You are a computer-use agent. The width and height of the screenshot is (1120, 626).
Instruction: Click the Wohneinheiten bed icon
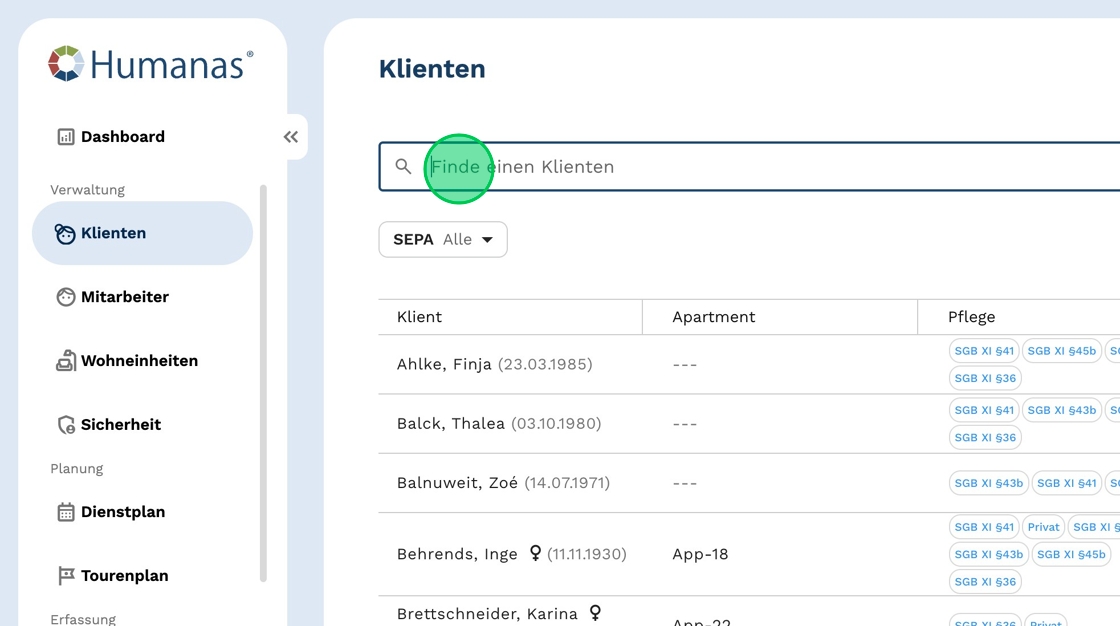coord(66,361)
